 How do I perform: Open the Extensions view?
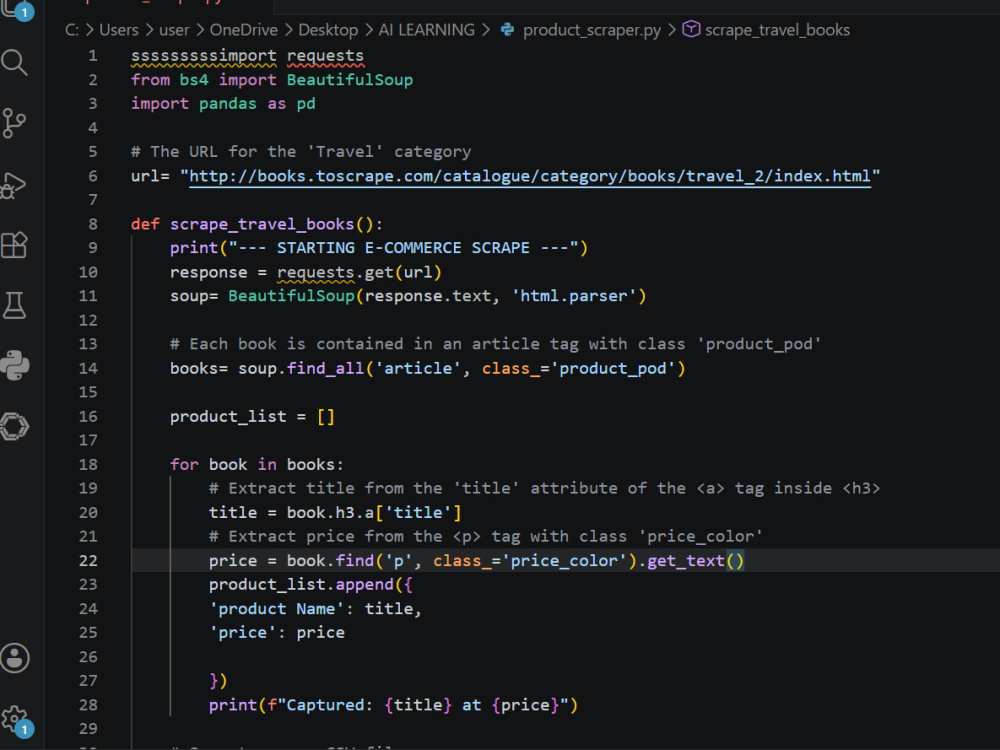click(14, 245)
